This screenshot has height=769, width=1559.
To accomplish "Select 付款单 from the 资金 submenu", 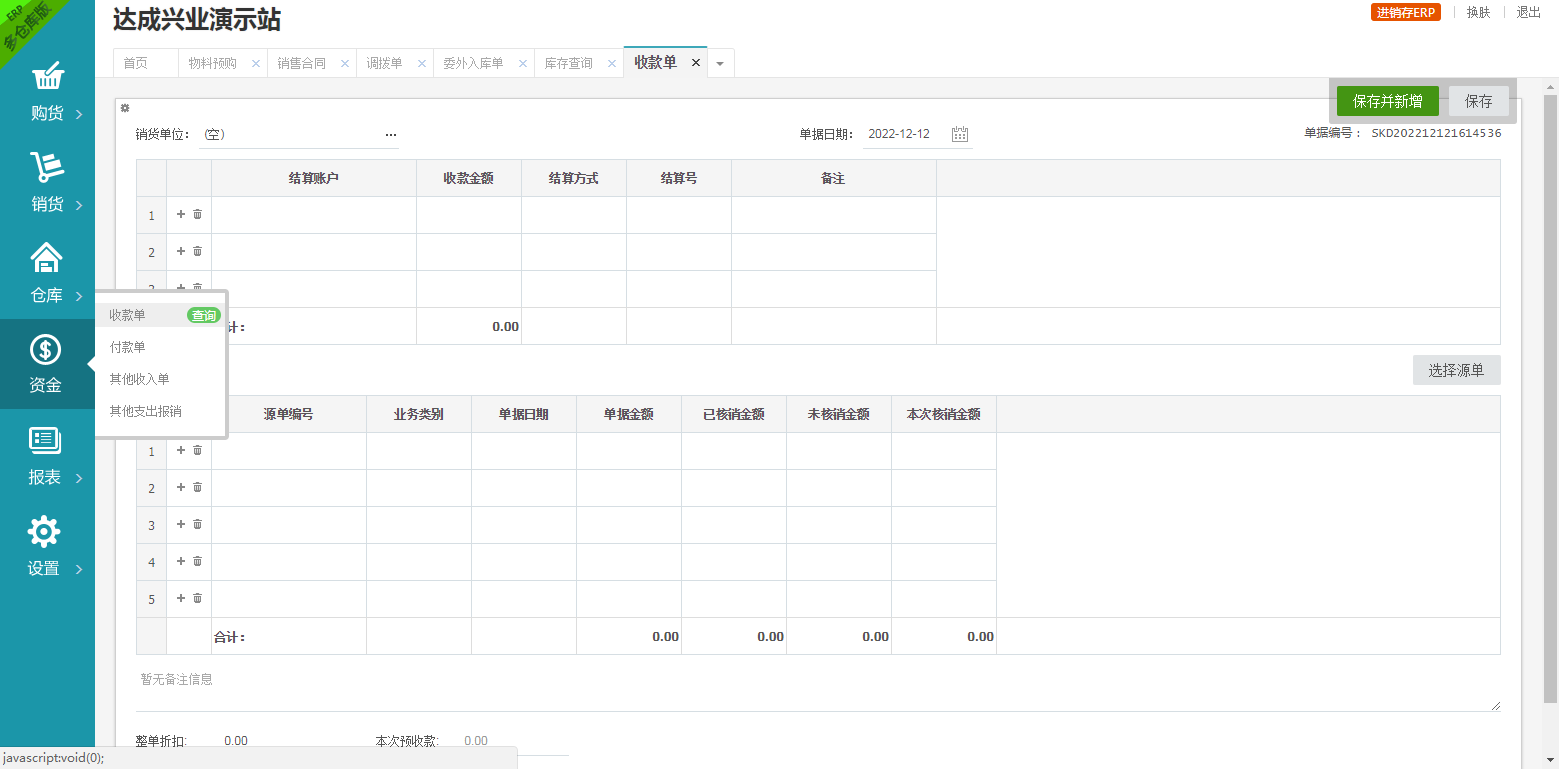I will 127,347.
